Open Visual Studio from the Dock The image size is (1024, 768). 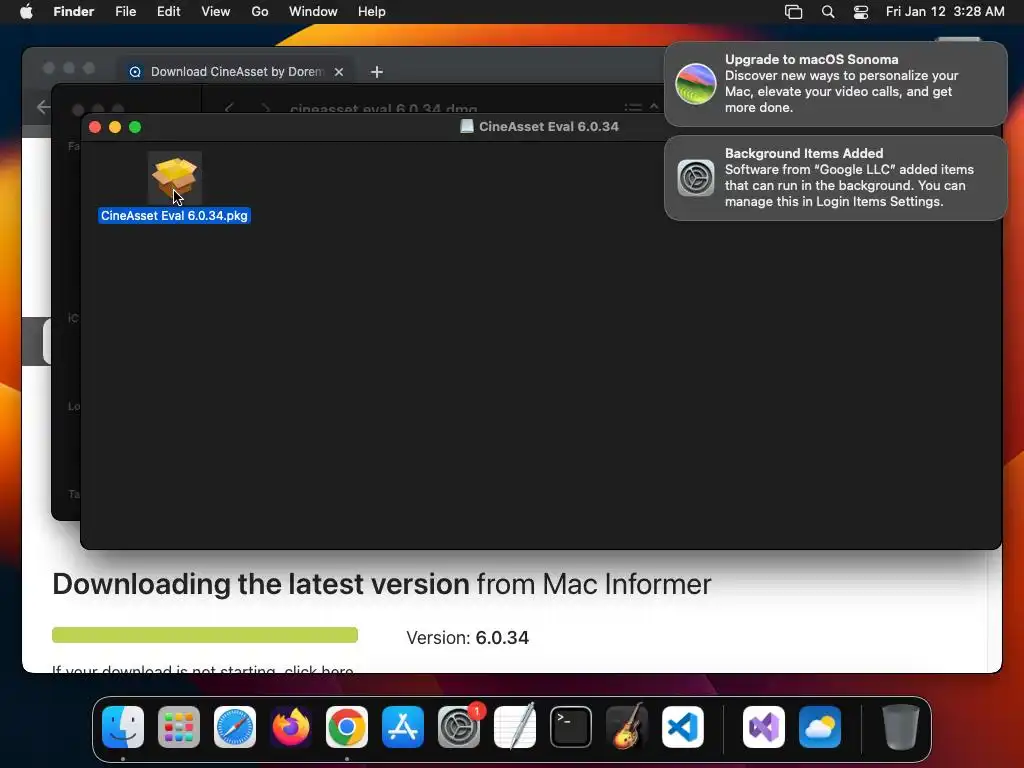pyautogui.click(x=764, y=727)
